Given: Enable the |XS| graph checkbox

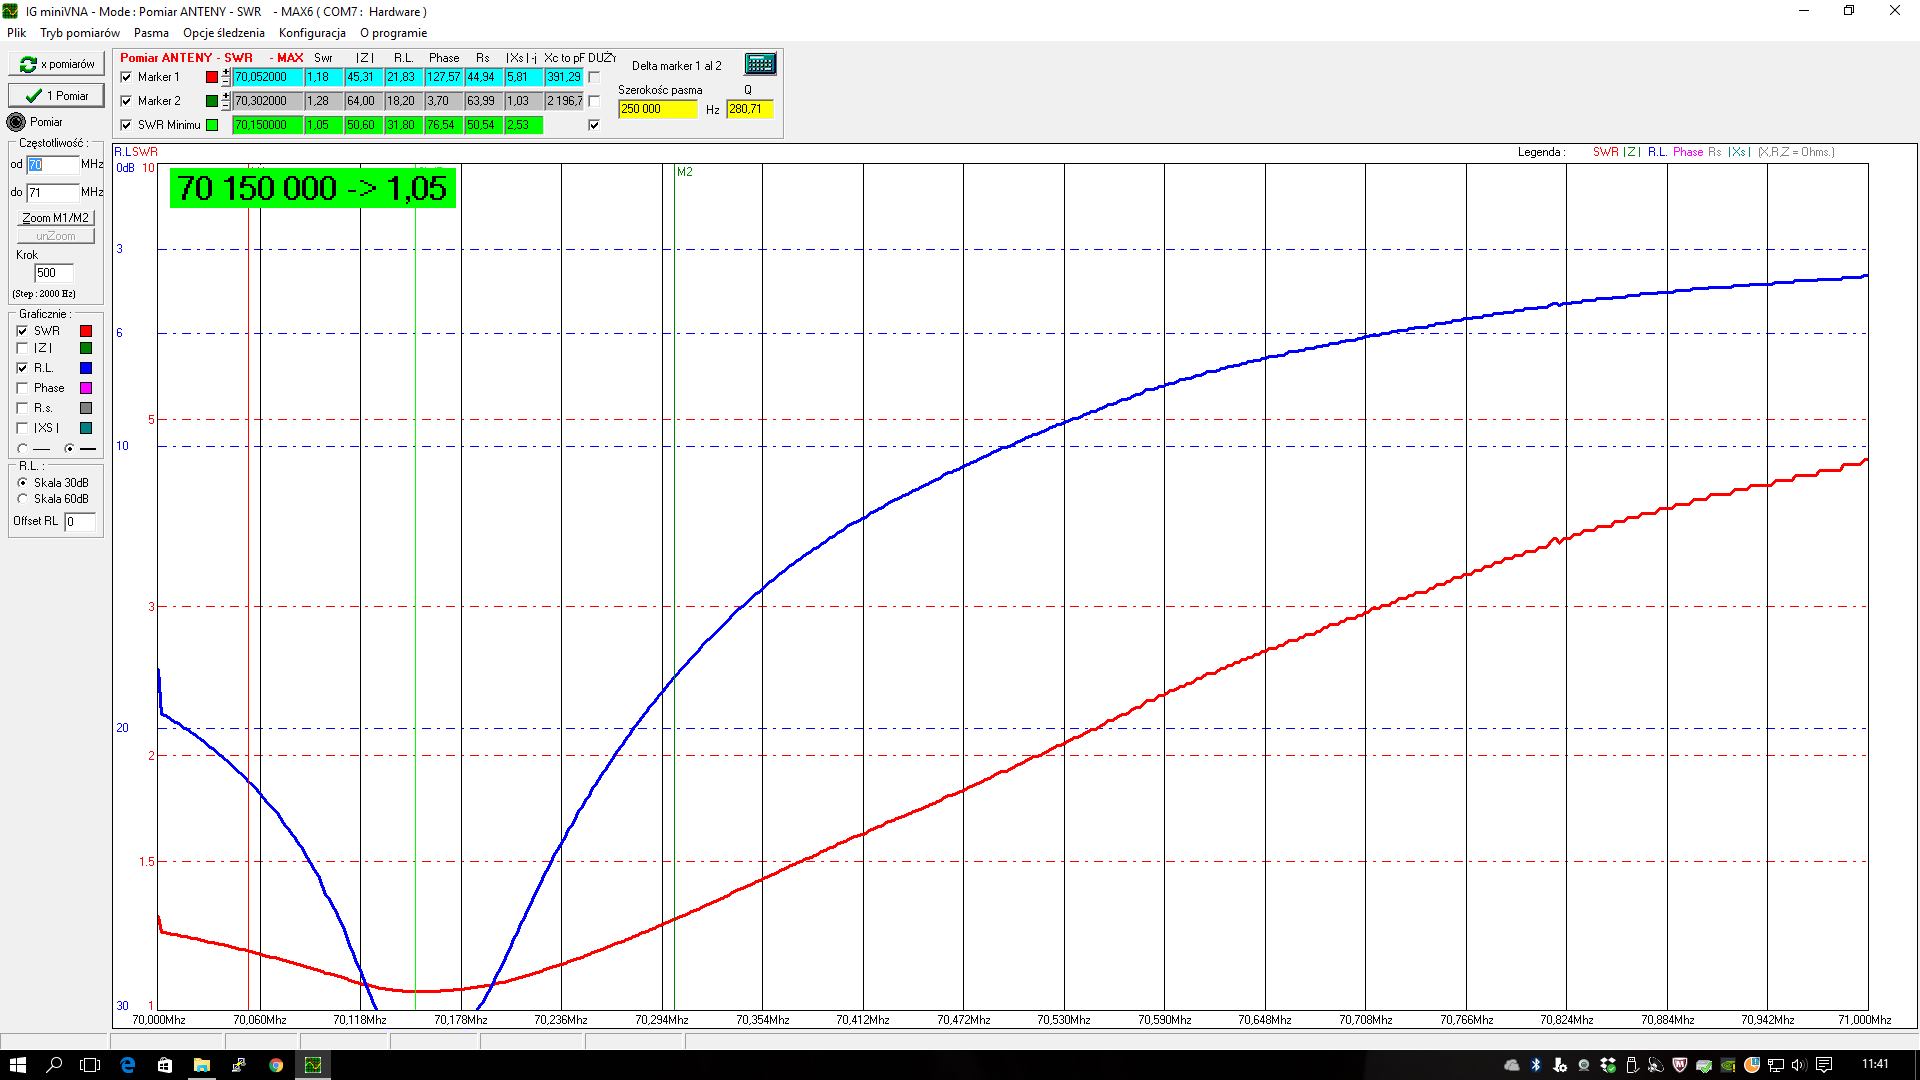Looking at the screenshot, I should [x=22, y=428].
